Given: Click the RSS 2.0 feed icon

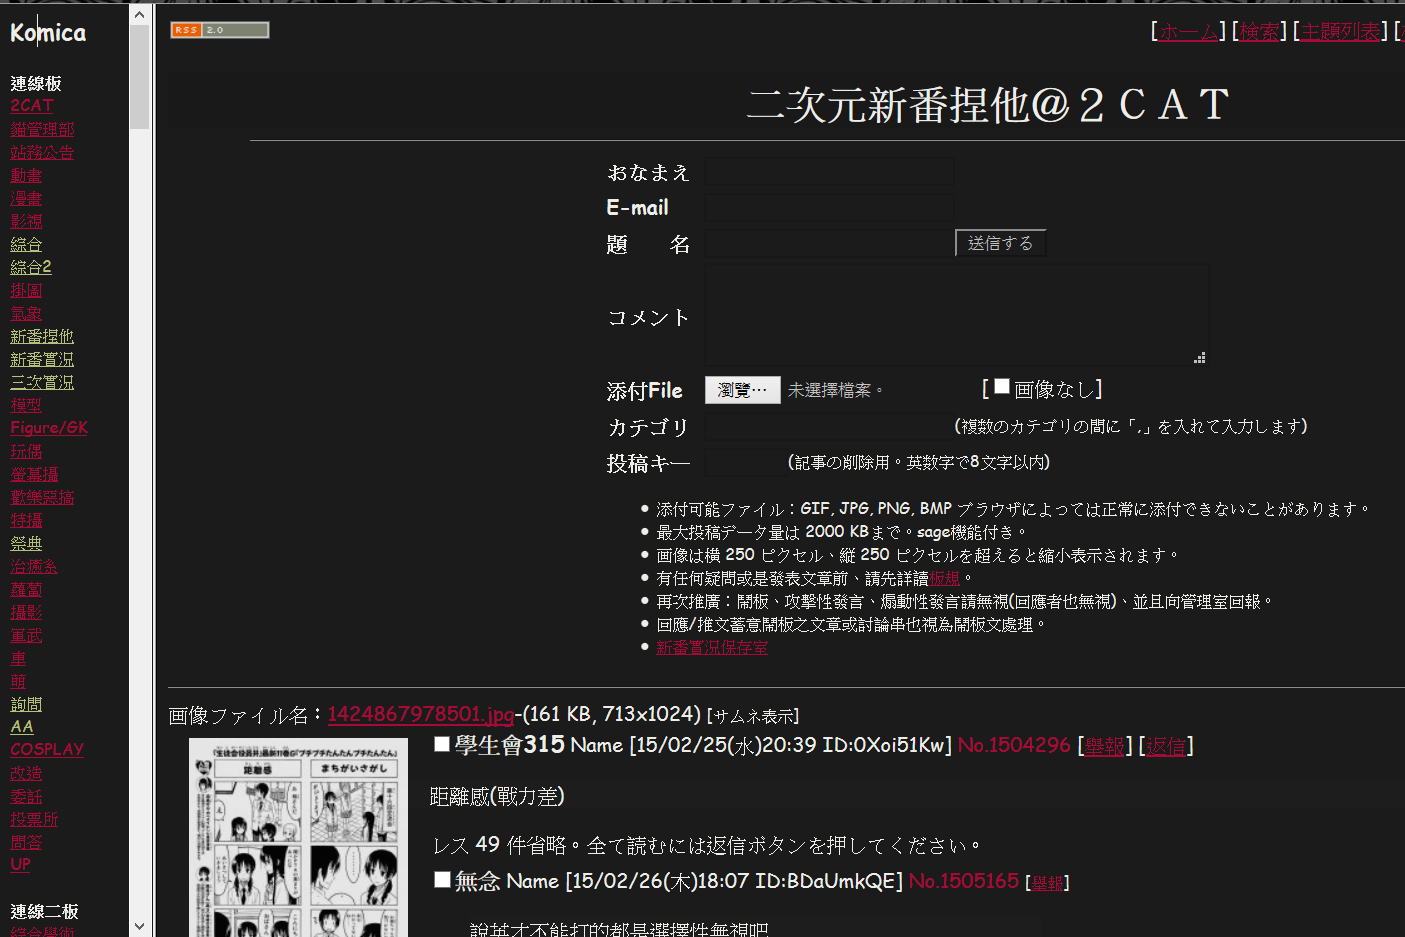Looking at the screenshot, I should coord(219,30).
